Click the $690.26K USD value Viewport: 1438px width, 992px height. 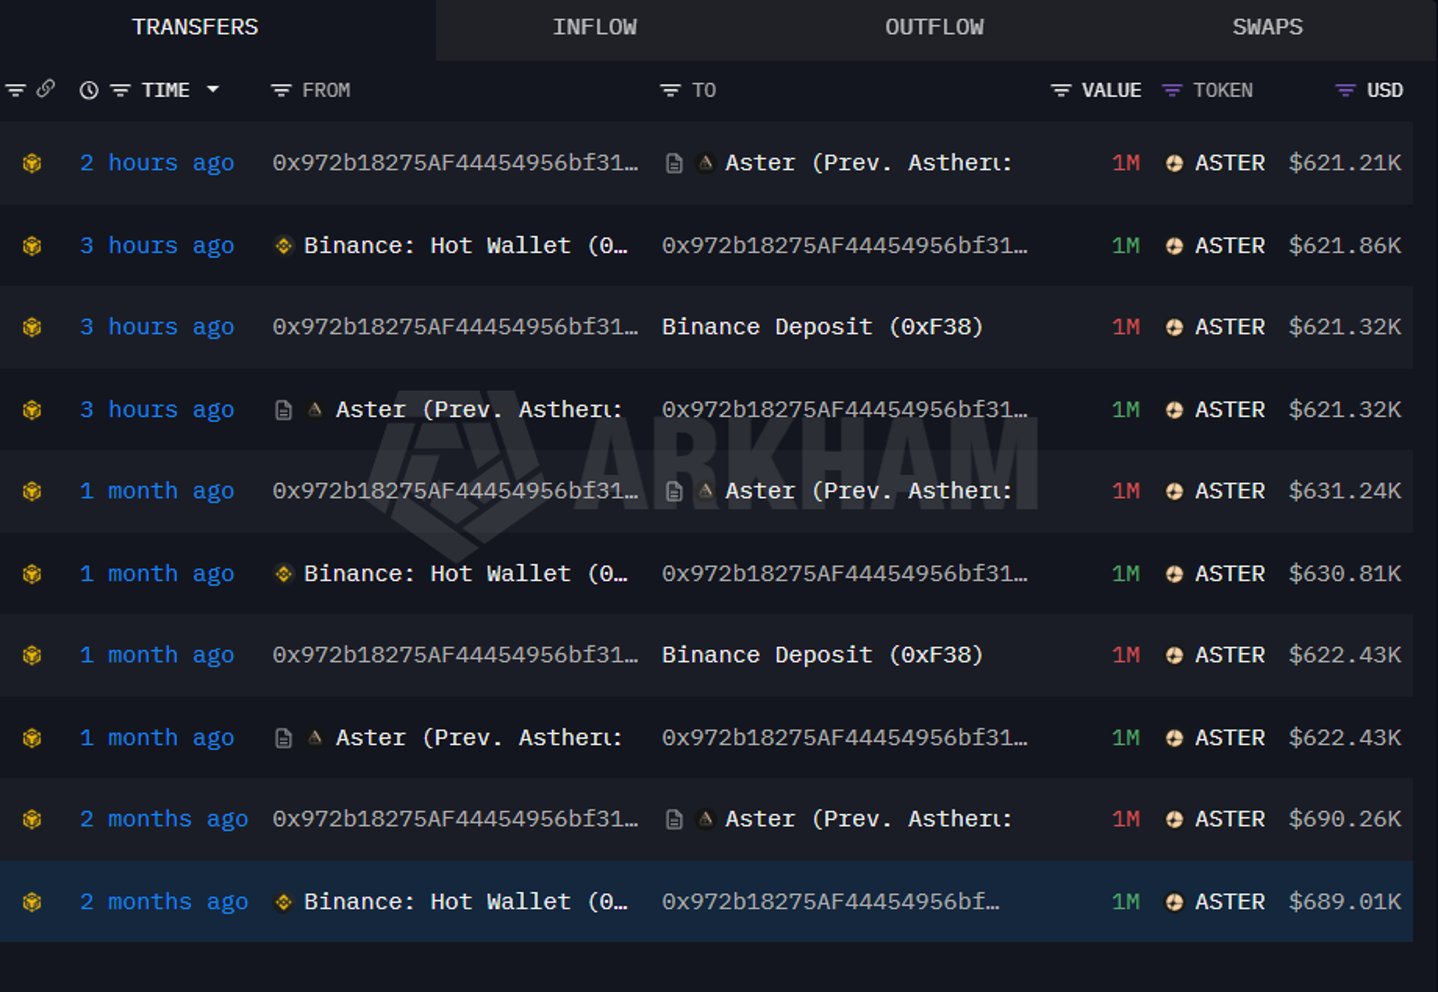point(1345,819)
